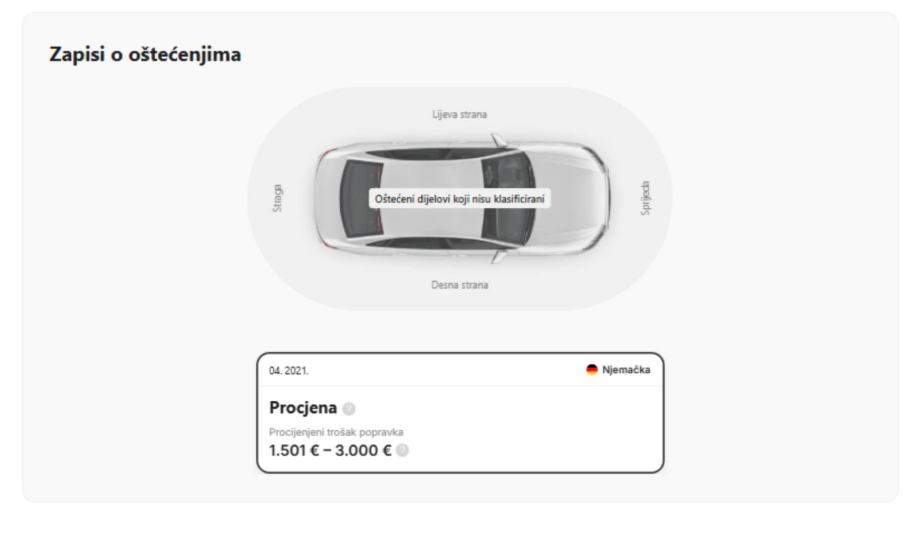This screenshot has height=536, width=919.
Task: Select the "Sprijeda" front label
Action: tap(644, 198)
